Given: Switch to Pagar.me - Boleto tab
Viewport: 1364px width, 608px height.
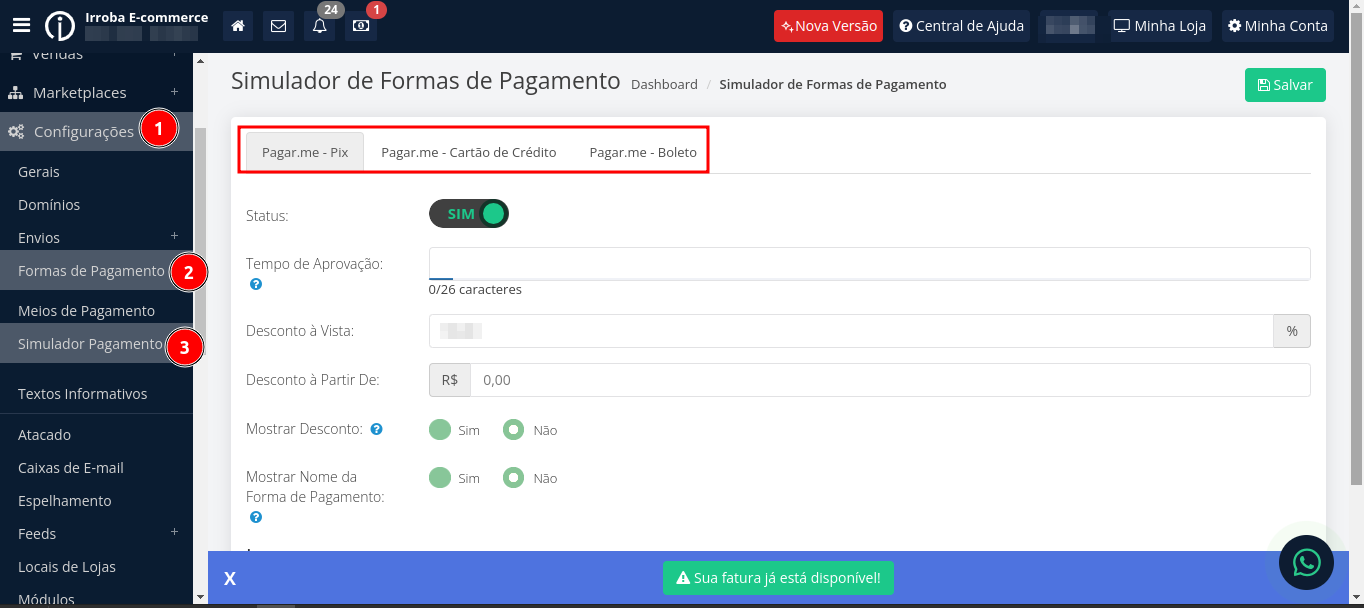Looking at the screenshot, I should (x=643, y=153).
